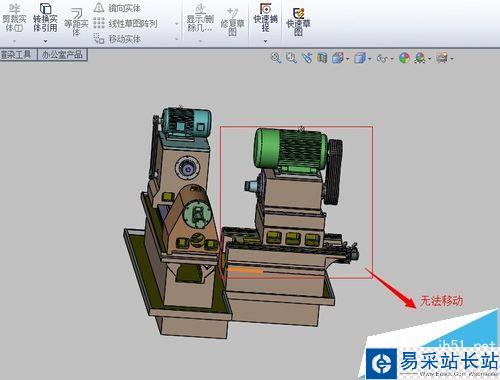Select 线性草图阵列 linear sketch pattern
The image size is (500, 380).
click(125, 23)
